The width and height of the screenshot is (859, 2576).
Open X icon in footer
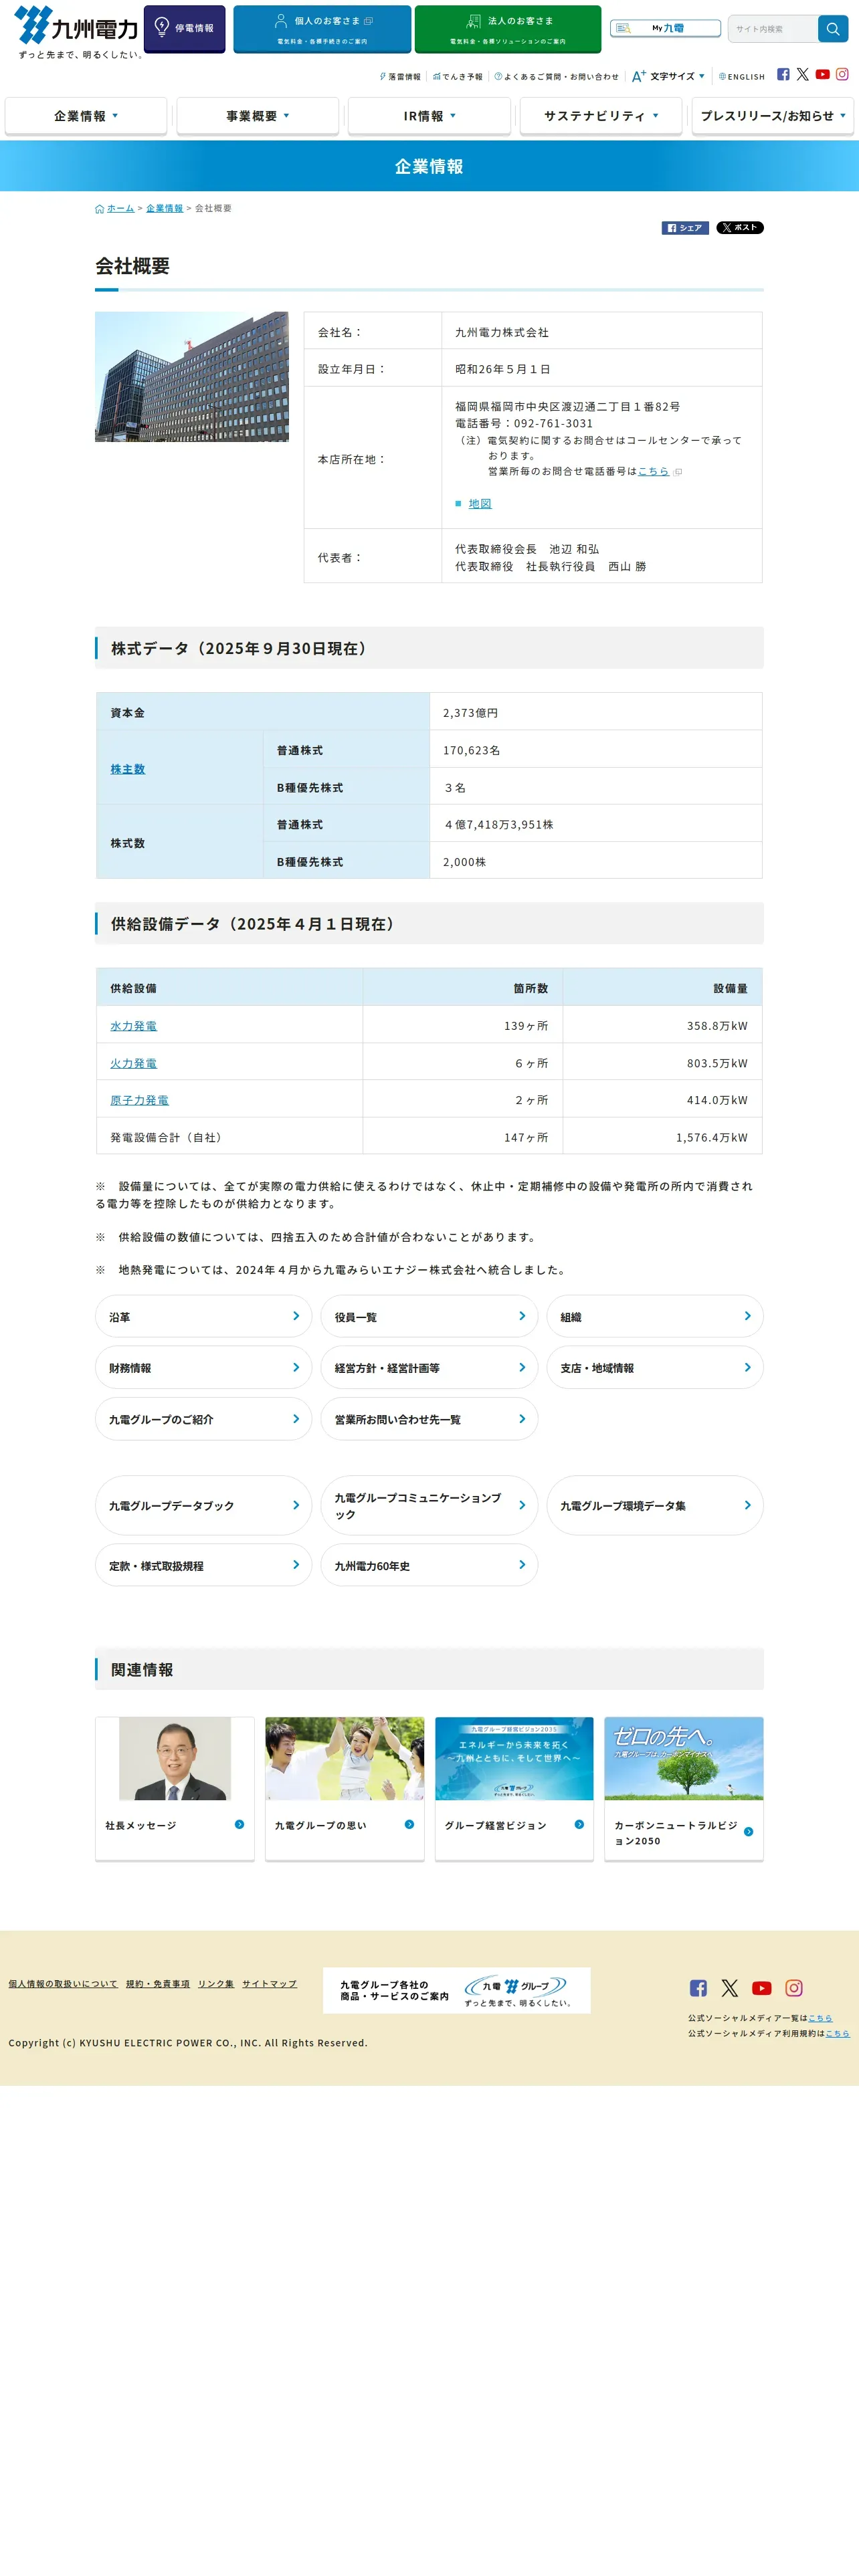point(730,1988)
